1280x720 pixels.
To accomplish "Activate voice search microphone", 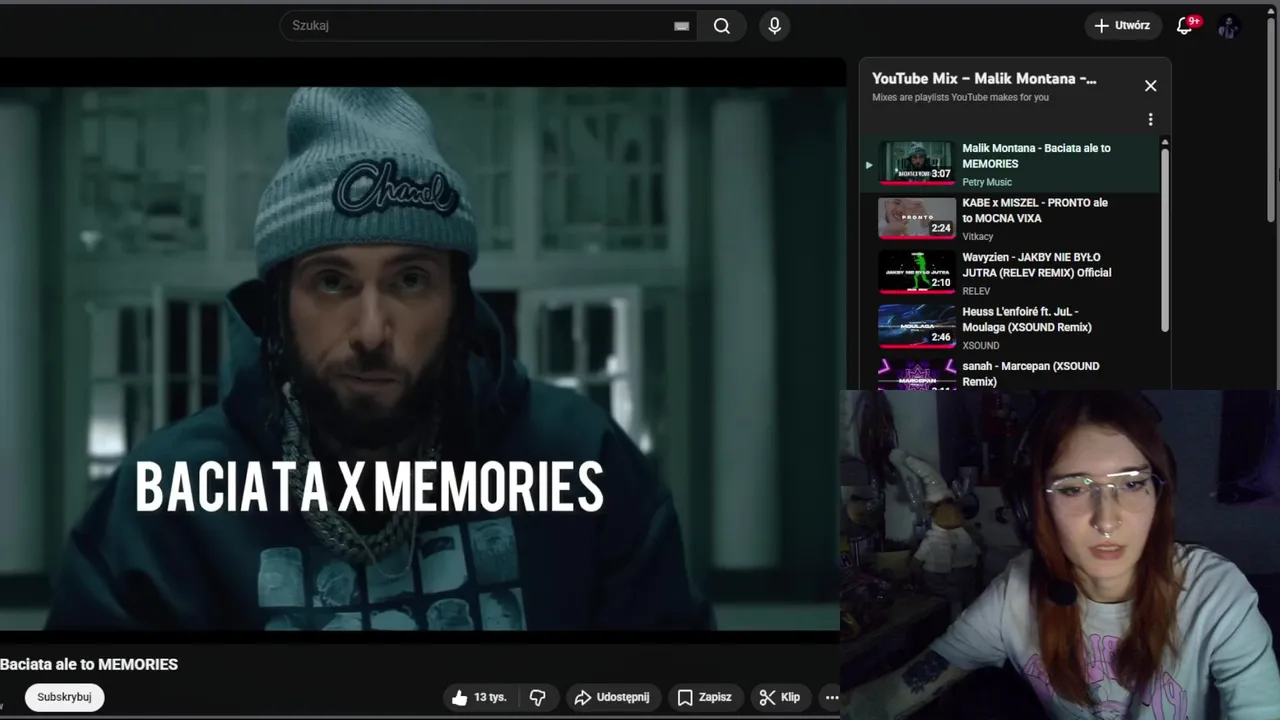I will 774,26.
